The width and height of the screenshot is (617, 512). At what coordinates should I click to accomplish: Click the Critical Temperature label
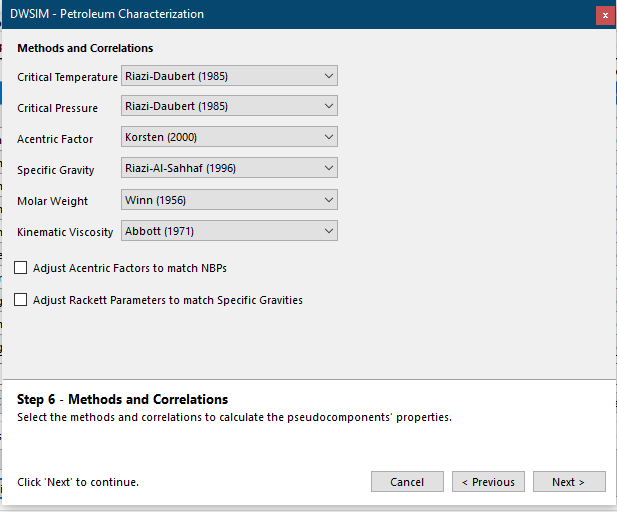click(67, 77)
